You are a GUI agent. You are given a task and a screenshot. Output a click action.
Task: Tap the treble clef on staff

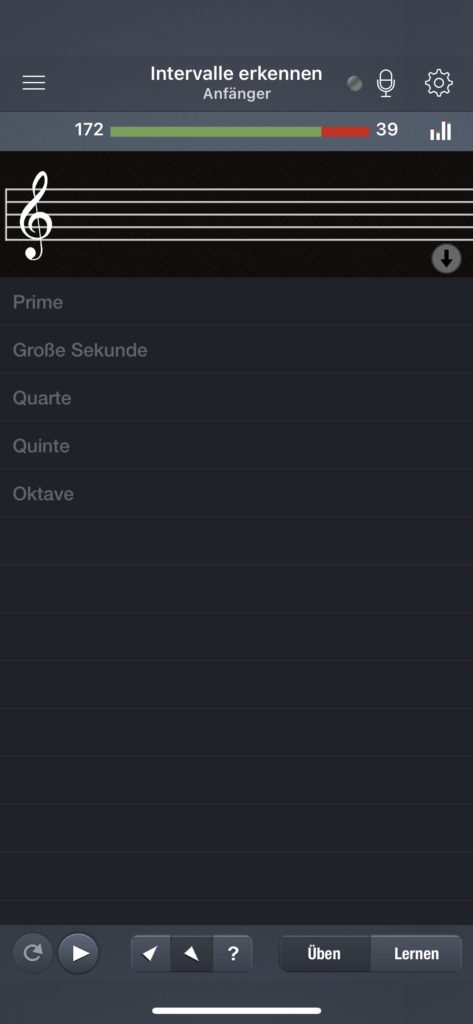click(35, 216)
